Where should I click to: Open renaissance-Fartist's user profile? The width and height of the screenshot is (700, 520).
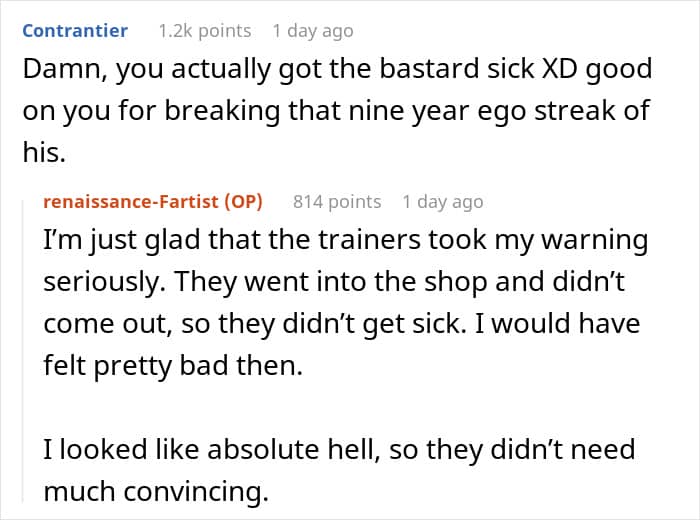point(130,201)
